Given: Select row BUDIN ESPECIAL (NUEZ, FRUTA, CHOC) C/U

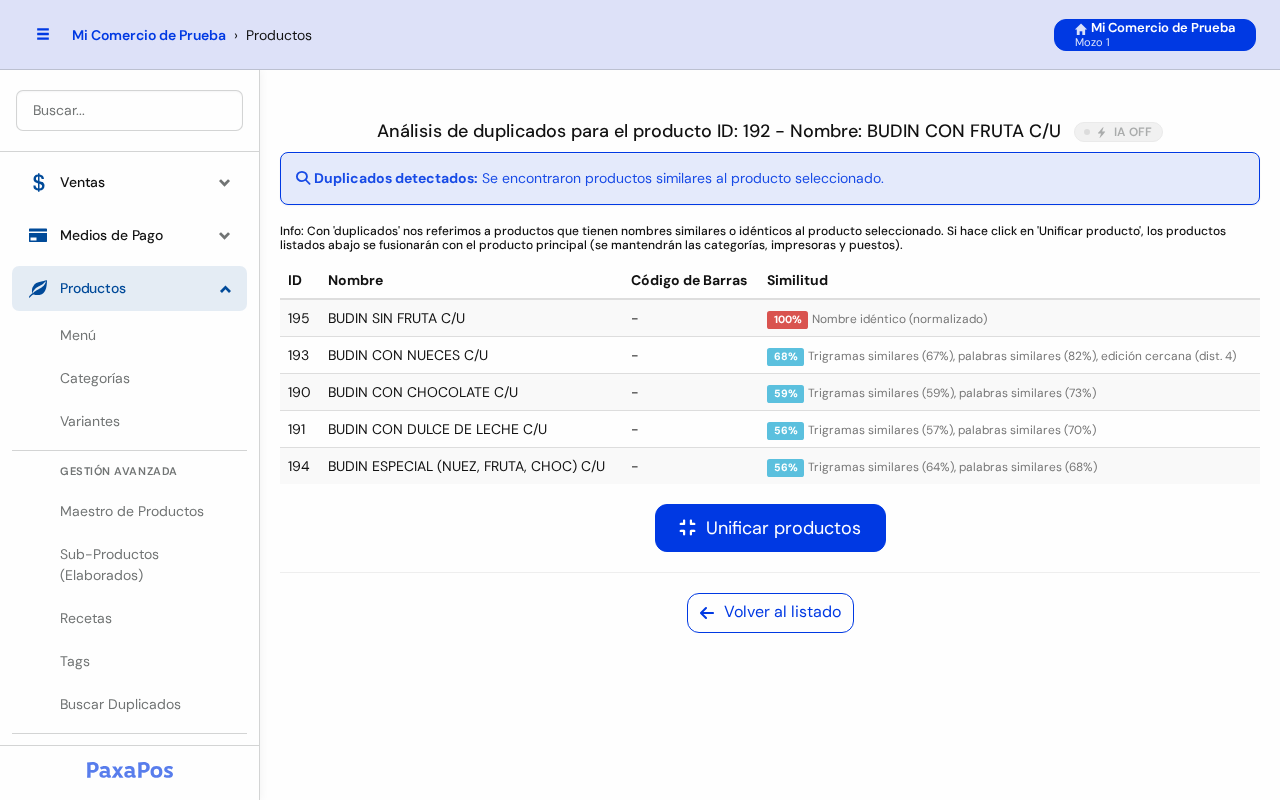Looking at the screenshot, I should 770,467.
